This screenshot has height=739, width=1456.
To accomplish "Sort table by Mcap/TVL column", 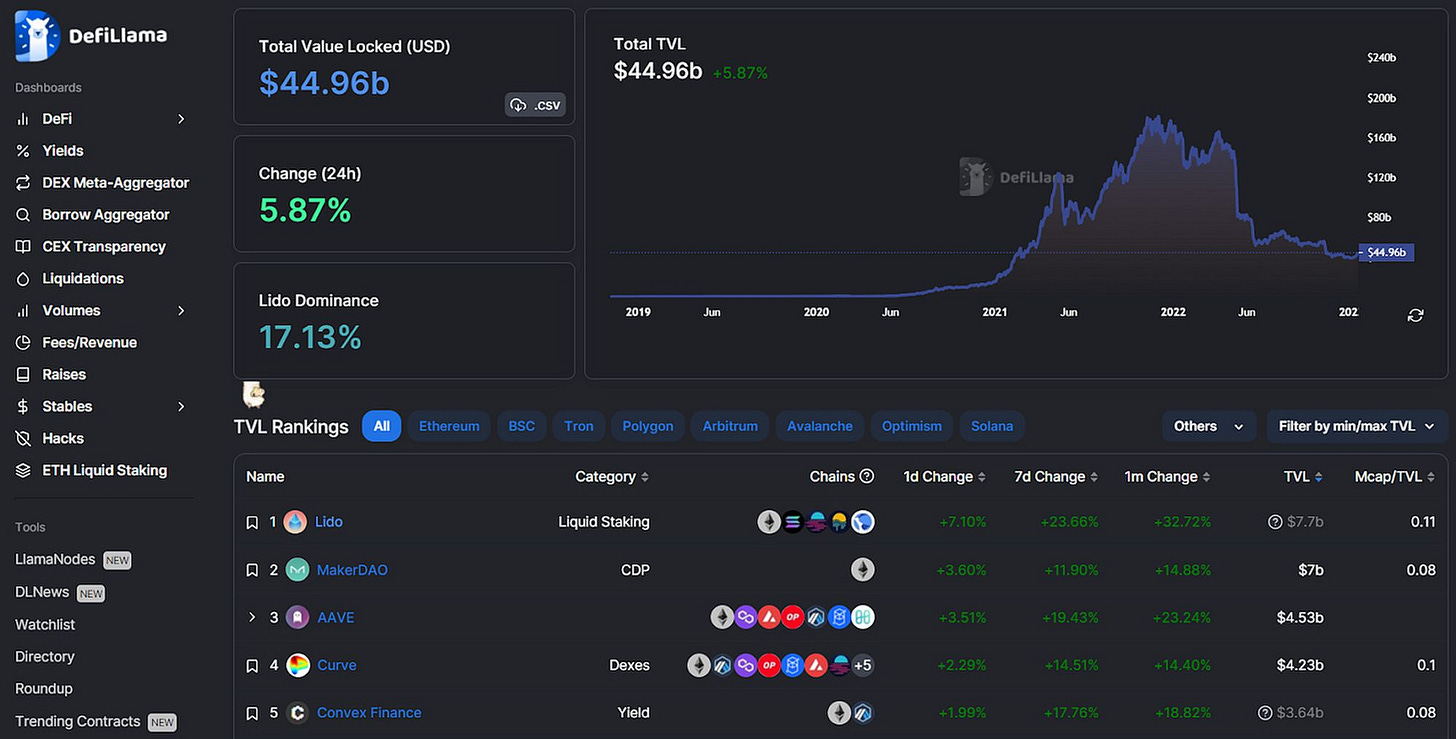I will point(1395,477).
